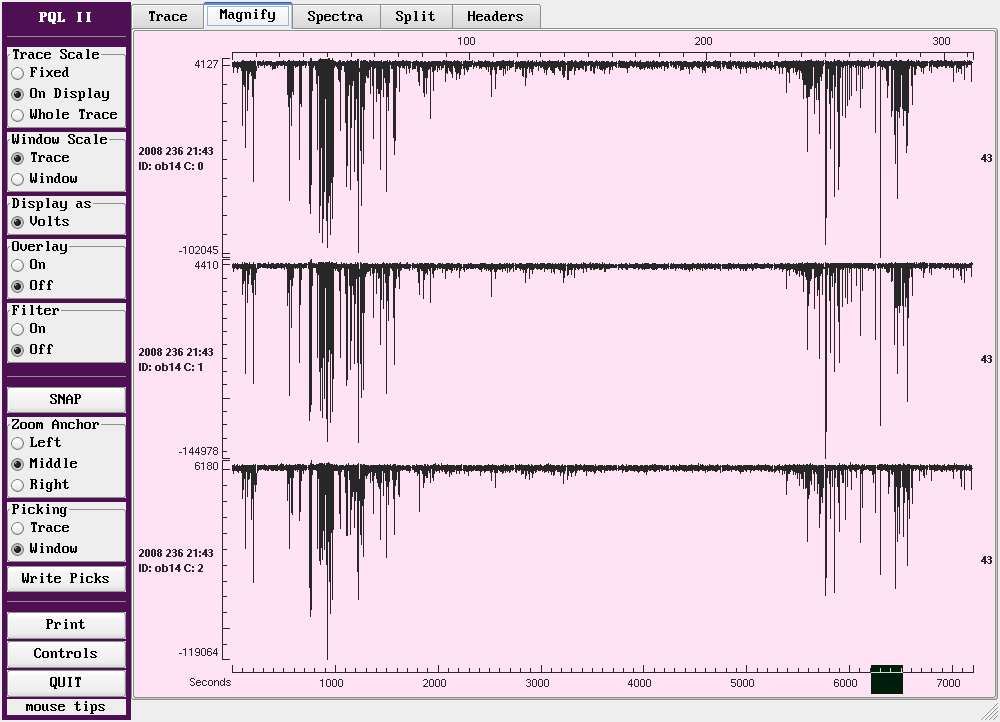Select Trace under Picking

click(x=18, y=528)
